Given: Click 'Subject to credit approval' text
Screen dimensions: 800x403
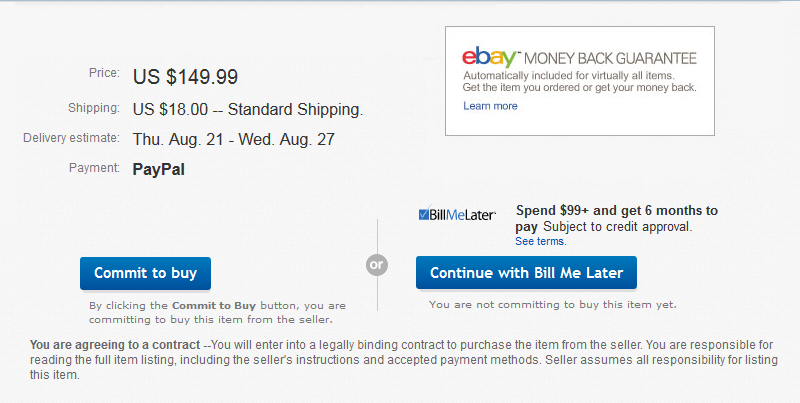Looking at the screenshot, I should pos(617,226).
